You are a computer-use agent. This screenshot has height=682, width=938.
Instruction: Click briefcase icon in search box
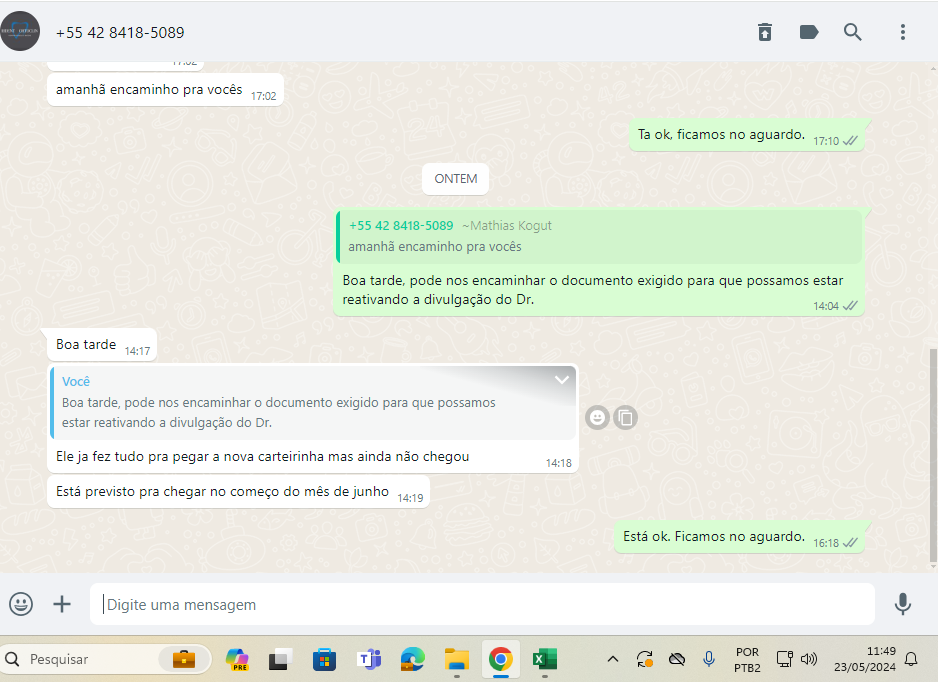pos(184,659)
